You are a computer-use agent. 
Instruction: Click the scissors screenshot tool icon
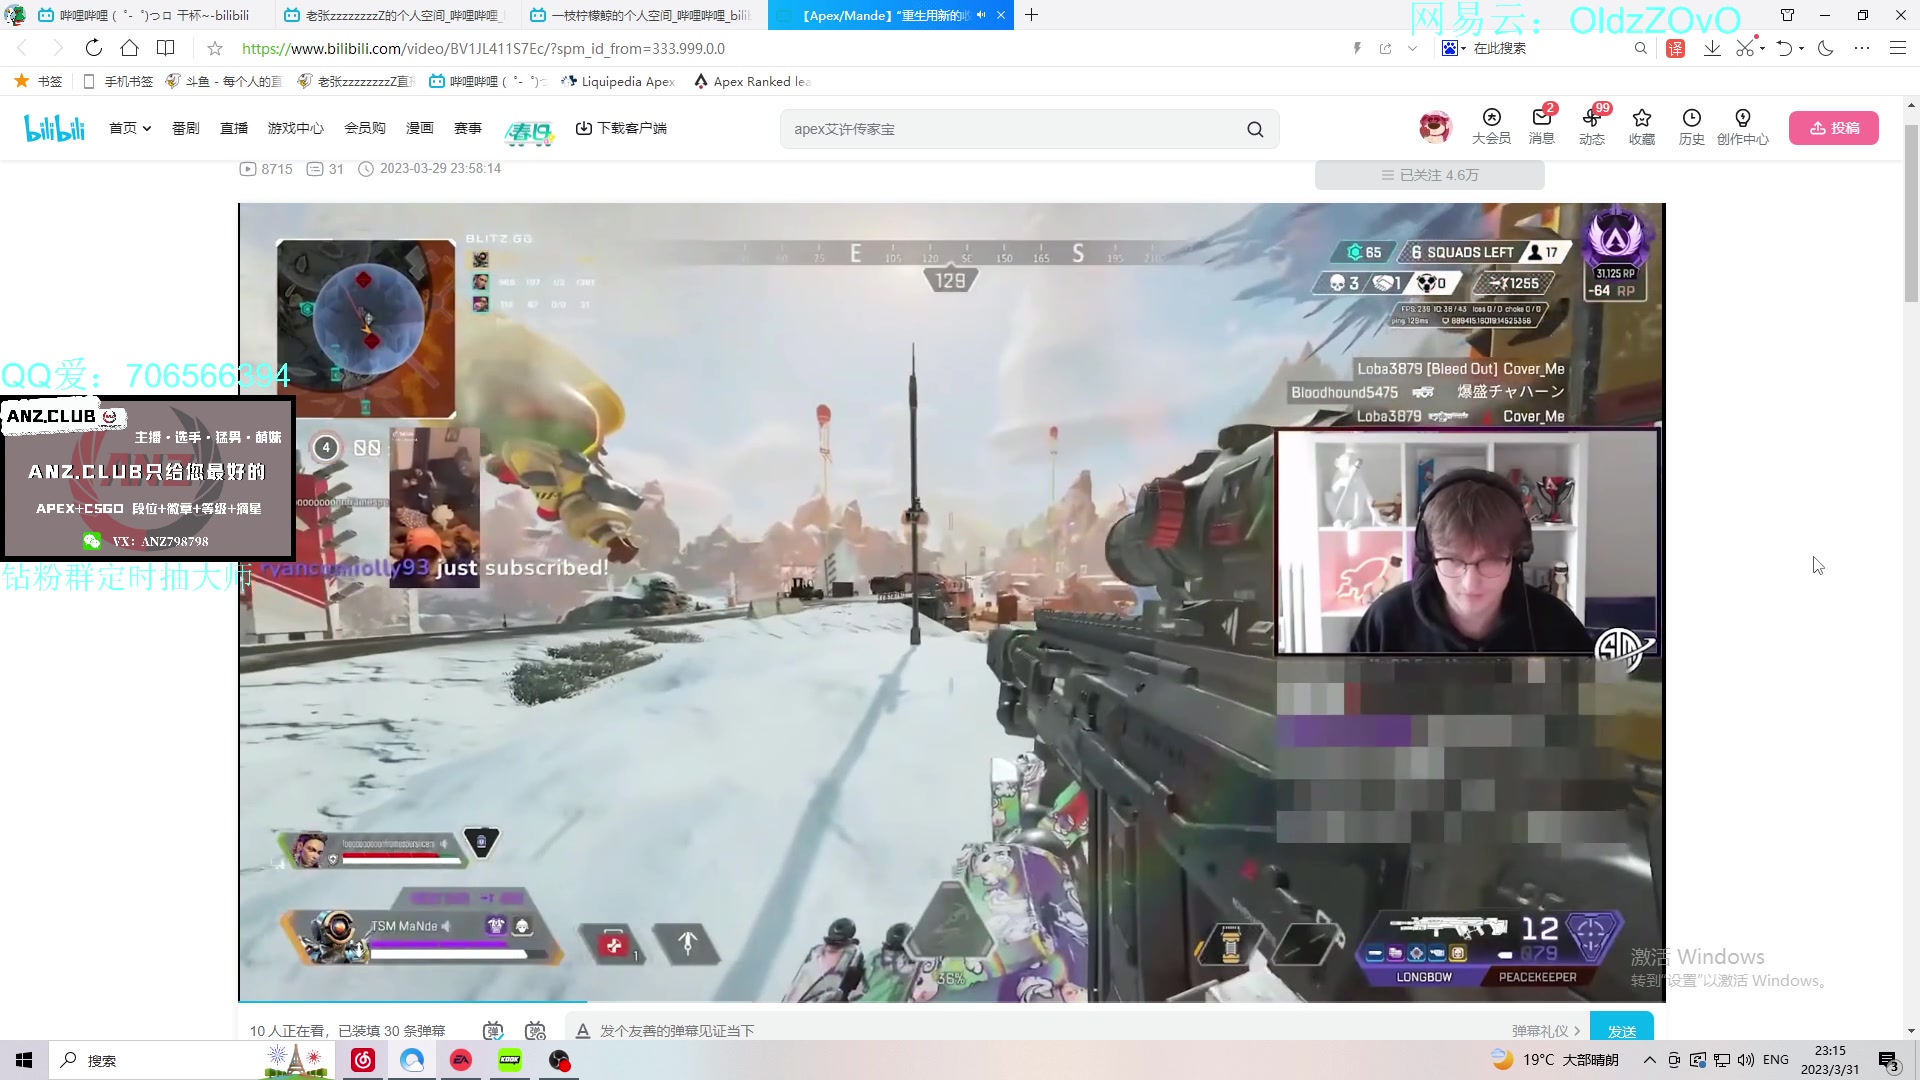point(1745,48)
